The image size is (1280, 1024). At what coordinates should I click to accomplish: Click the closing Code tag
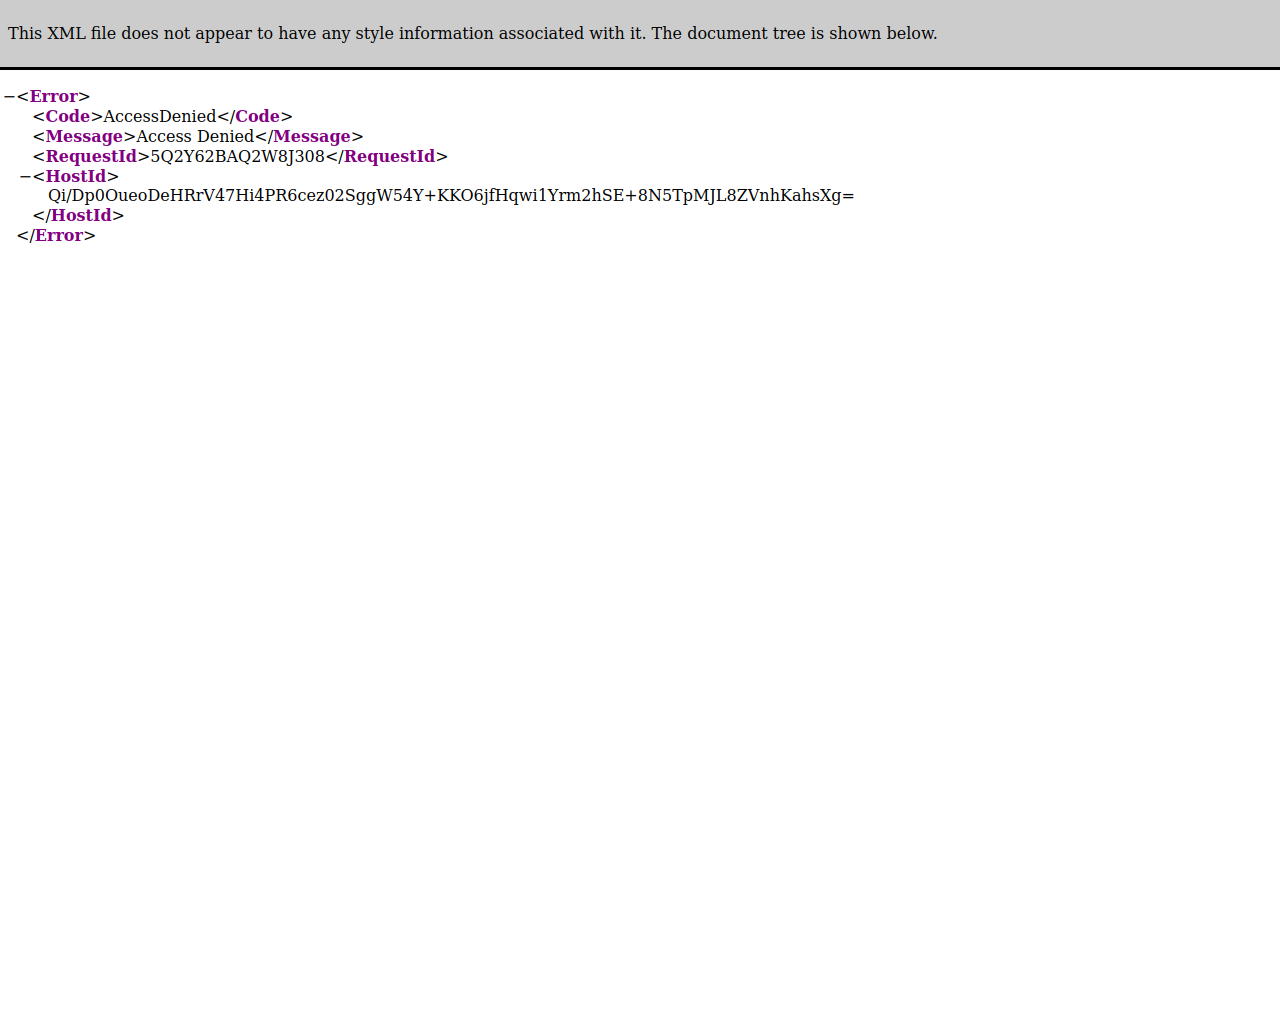(255, 117)
